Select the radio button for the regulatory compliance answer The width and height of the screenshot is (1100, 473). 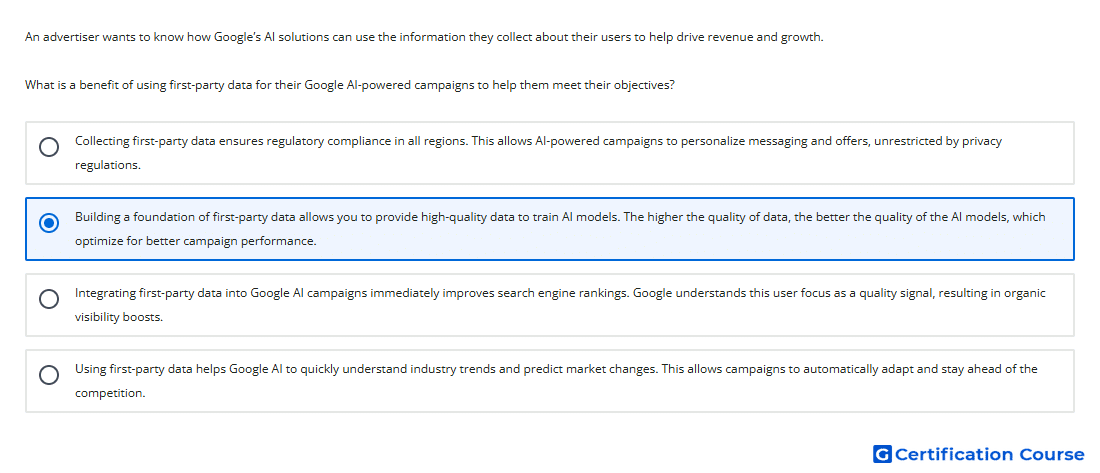[49, 147]
